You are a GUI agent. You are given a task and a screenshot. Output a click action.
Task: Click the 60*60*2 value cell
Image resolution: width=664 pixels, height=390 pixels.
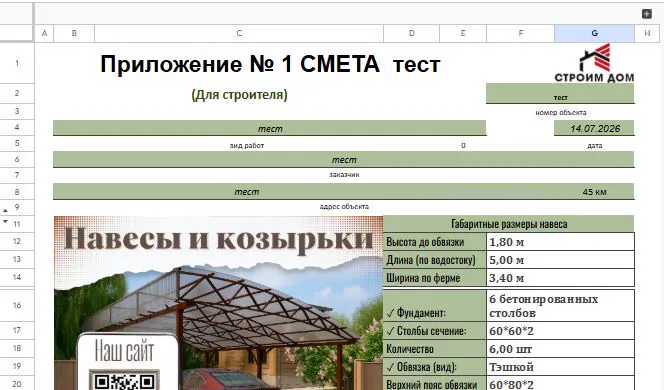[560, 331]
